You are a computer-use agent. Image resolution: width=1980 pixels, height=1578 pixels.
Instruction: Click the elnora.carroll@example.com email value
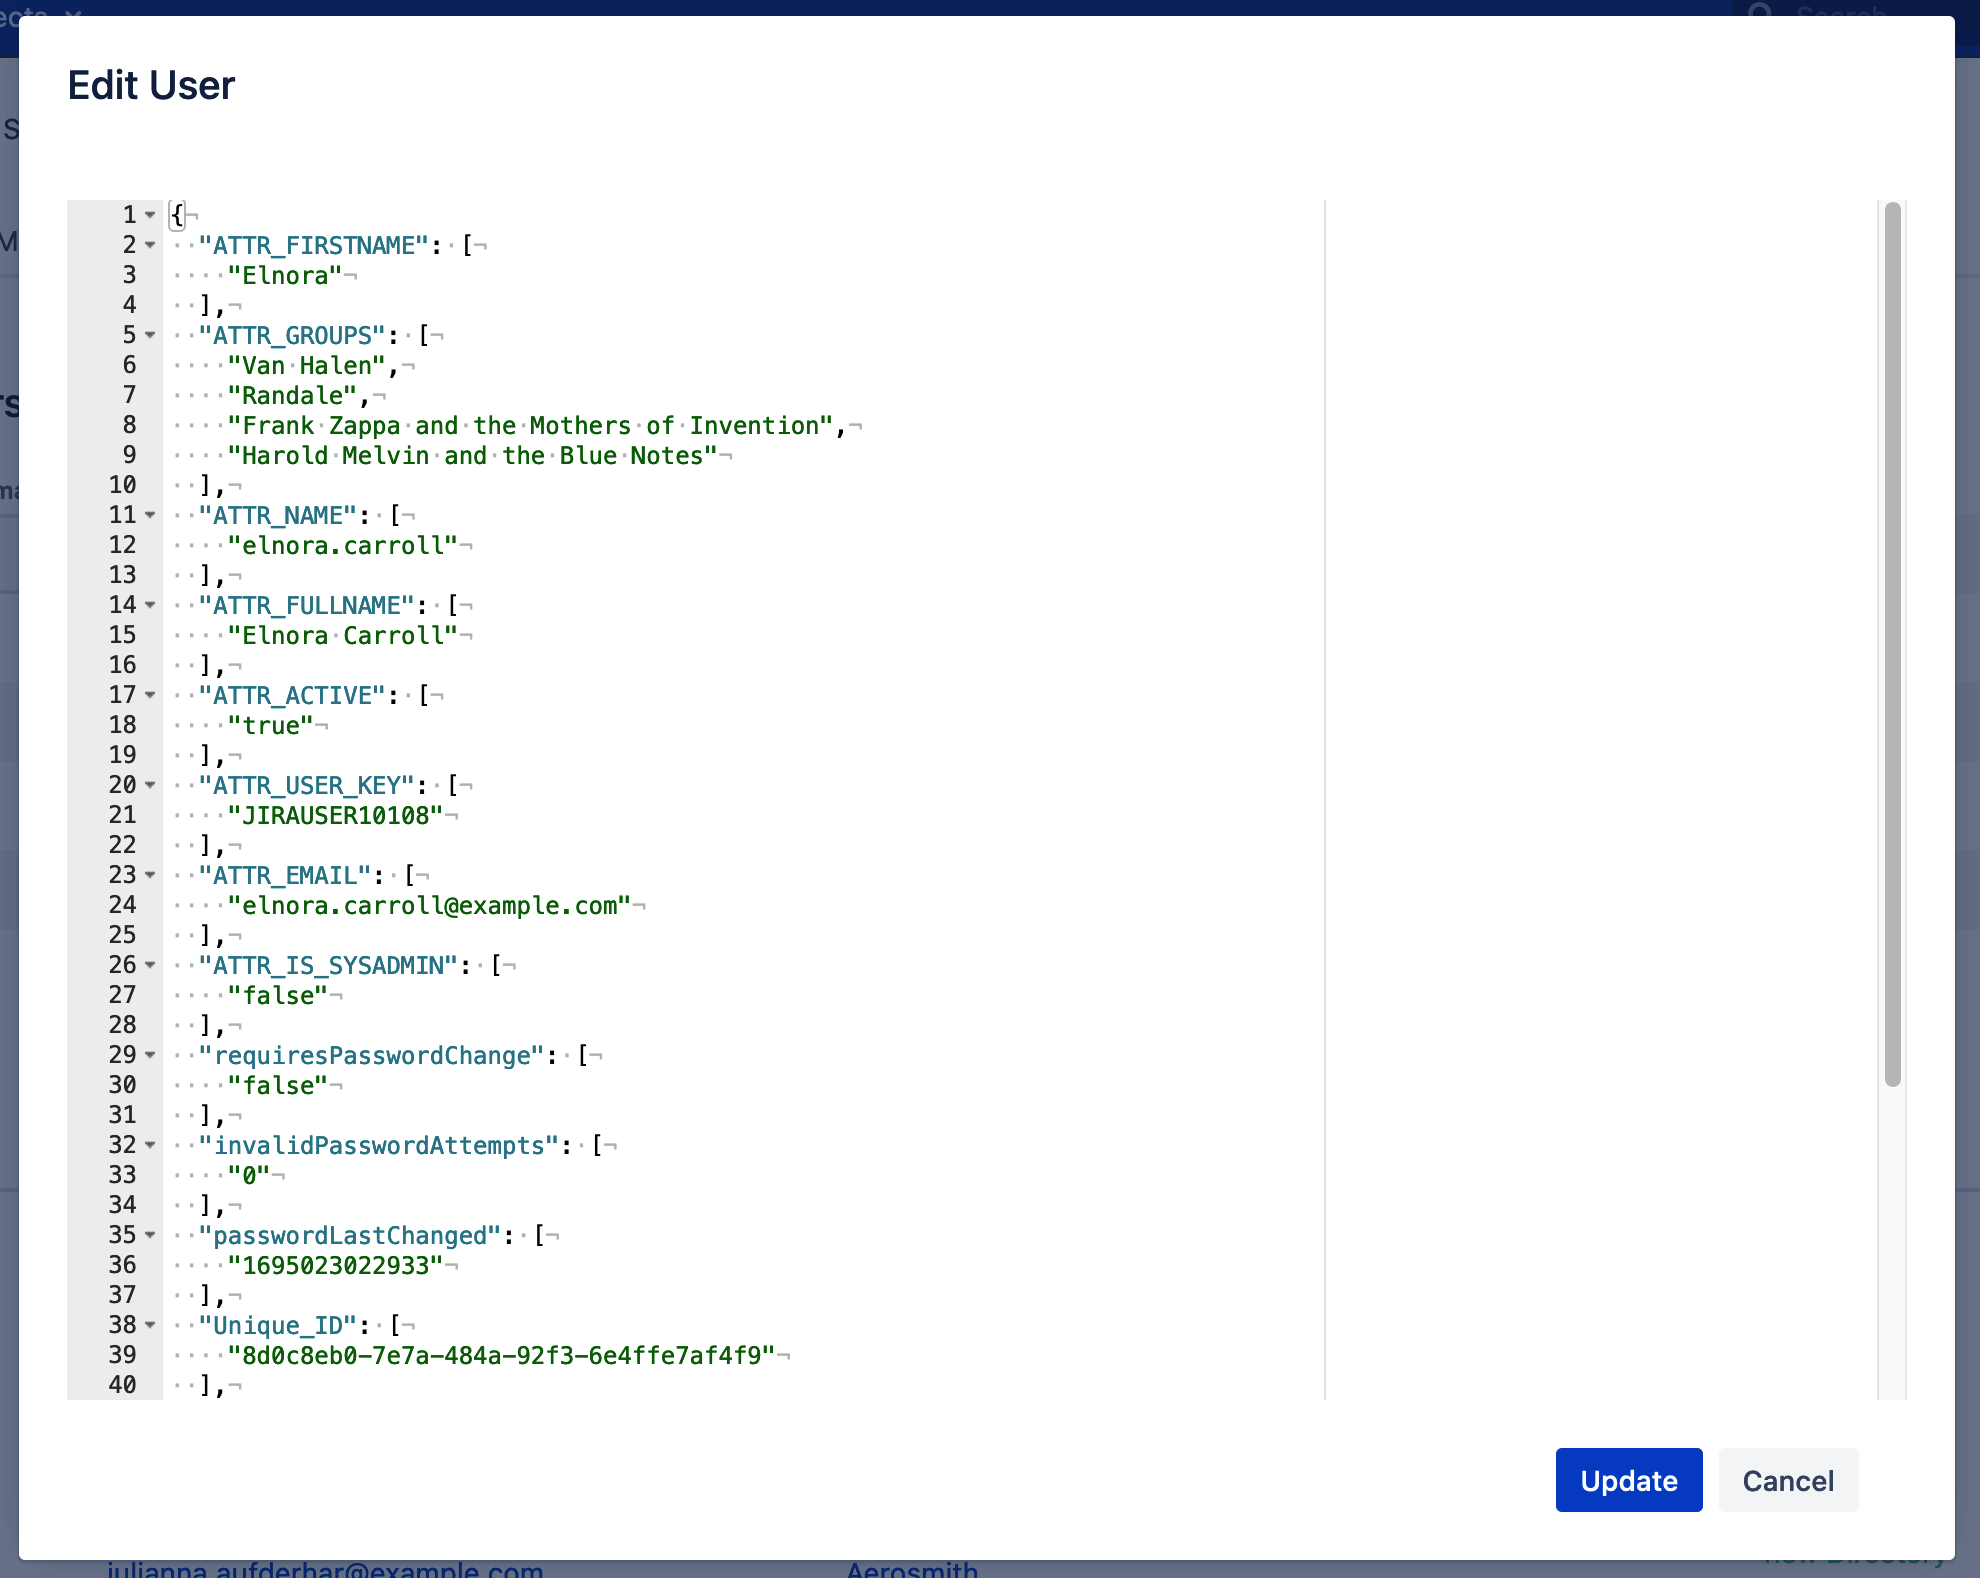pyautogui.click(x=430, y=906)
